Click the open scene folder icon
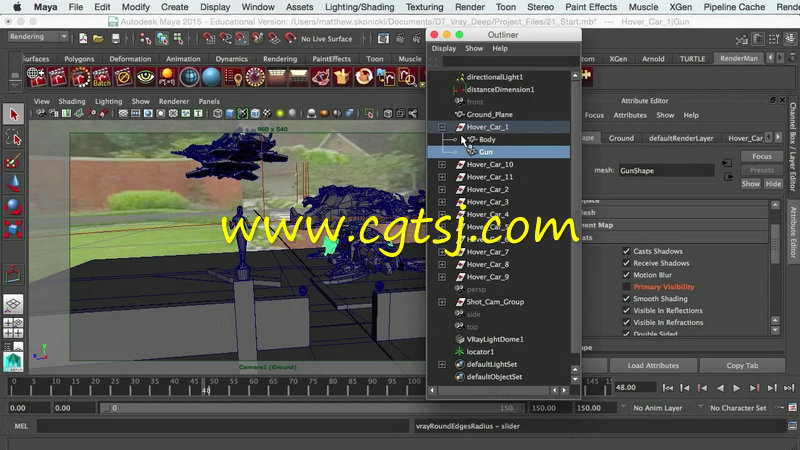 98,38
